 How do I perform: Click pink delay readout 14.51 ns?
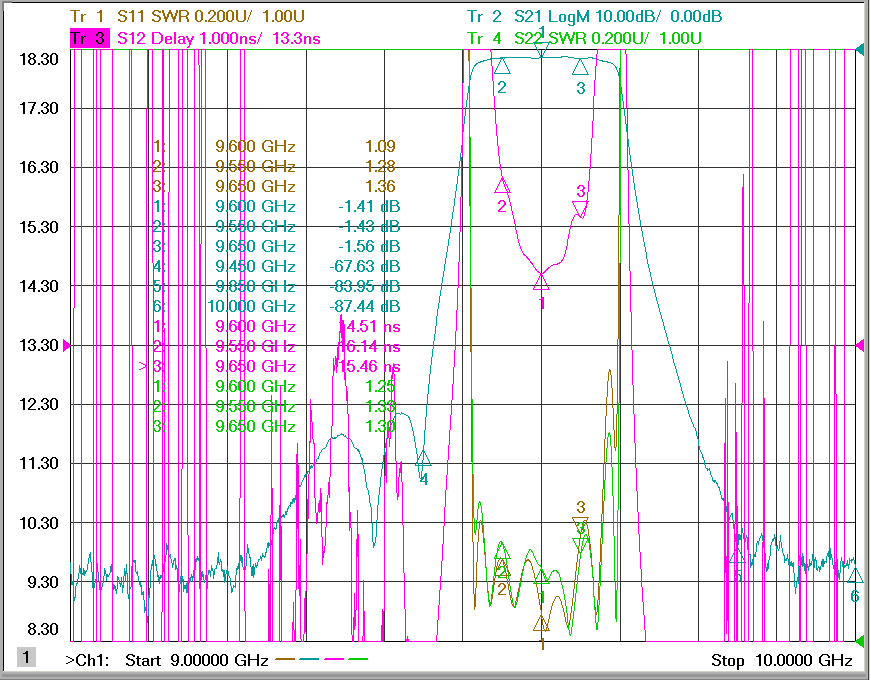[369, 326]
